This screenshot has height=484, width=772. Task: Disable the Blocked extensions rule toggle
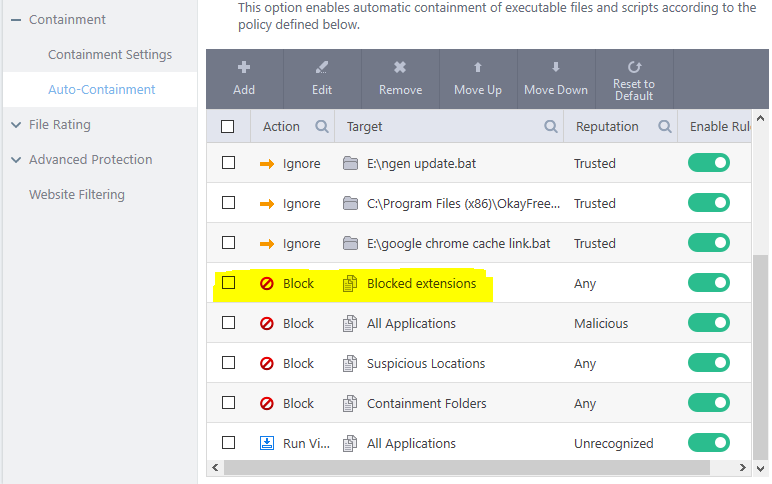708,283
